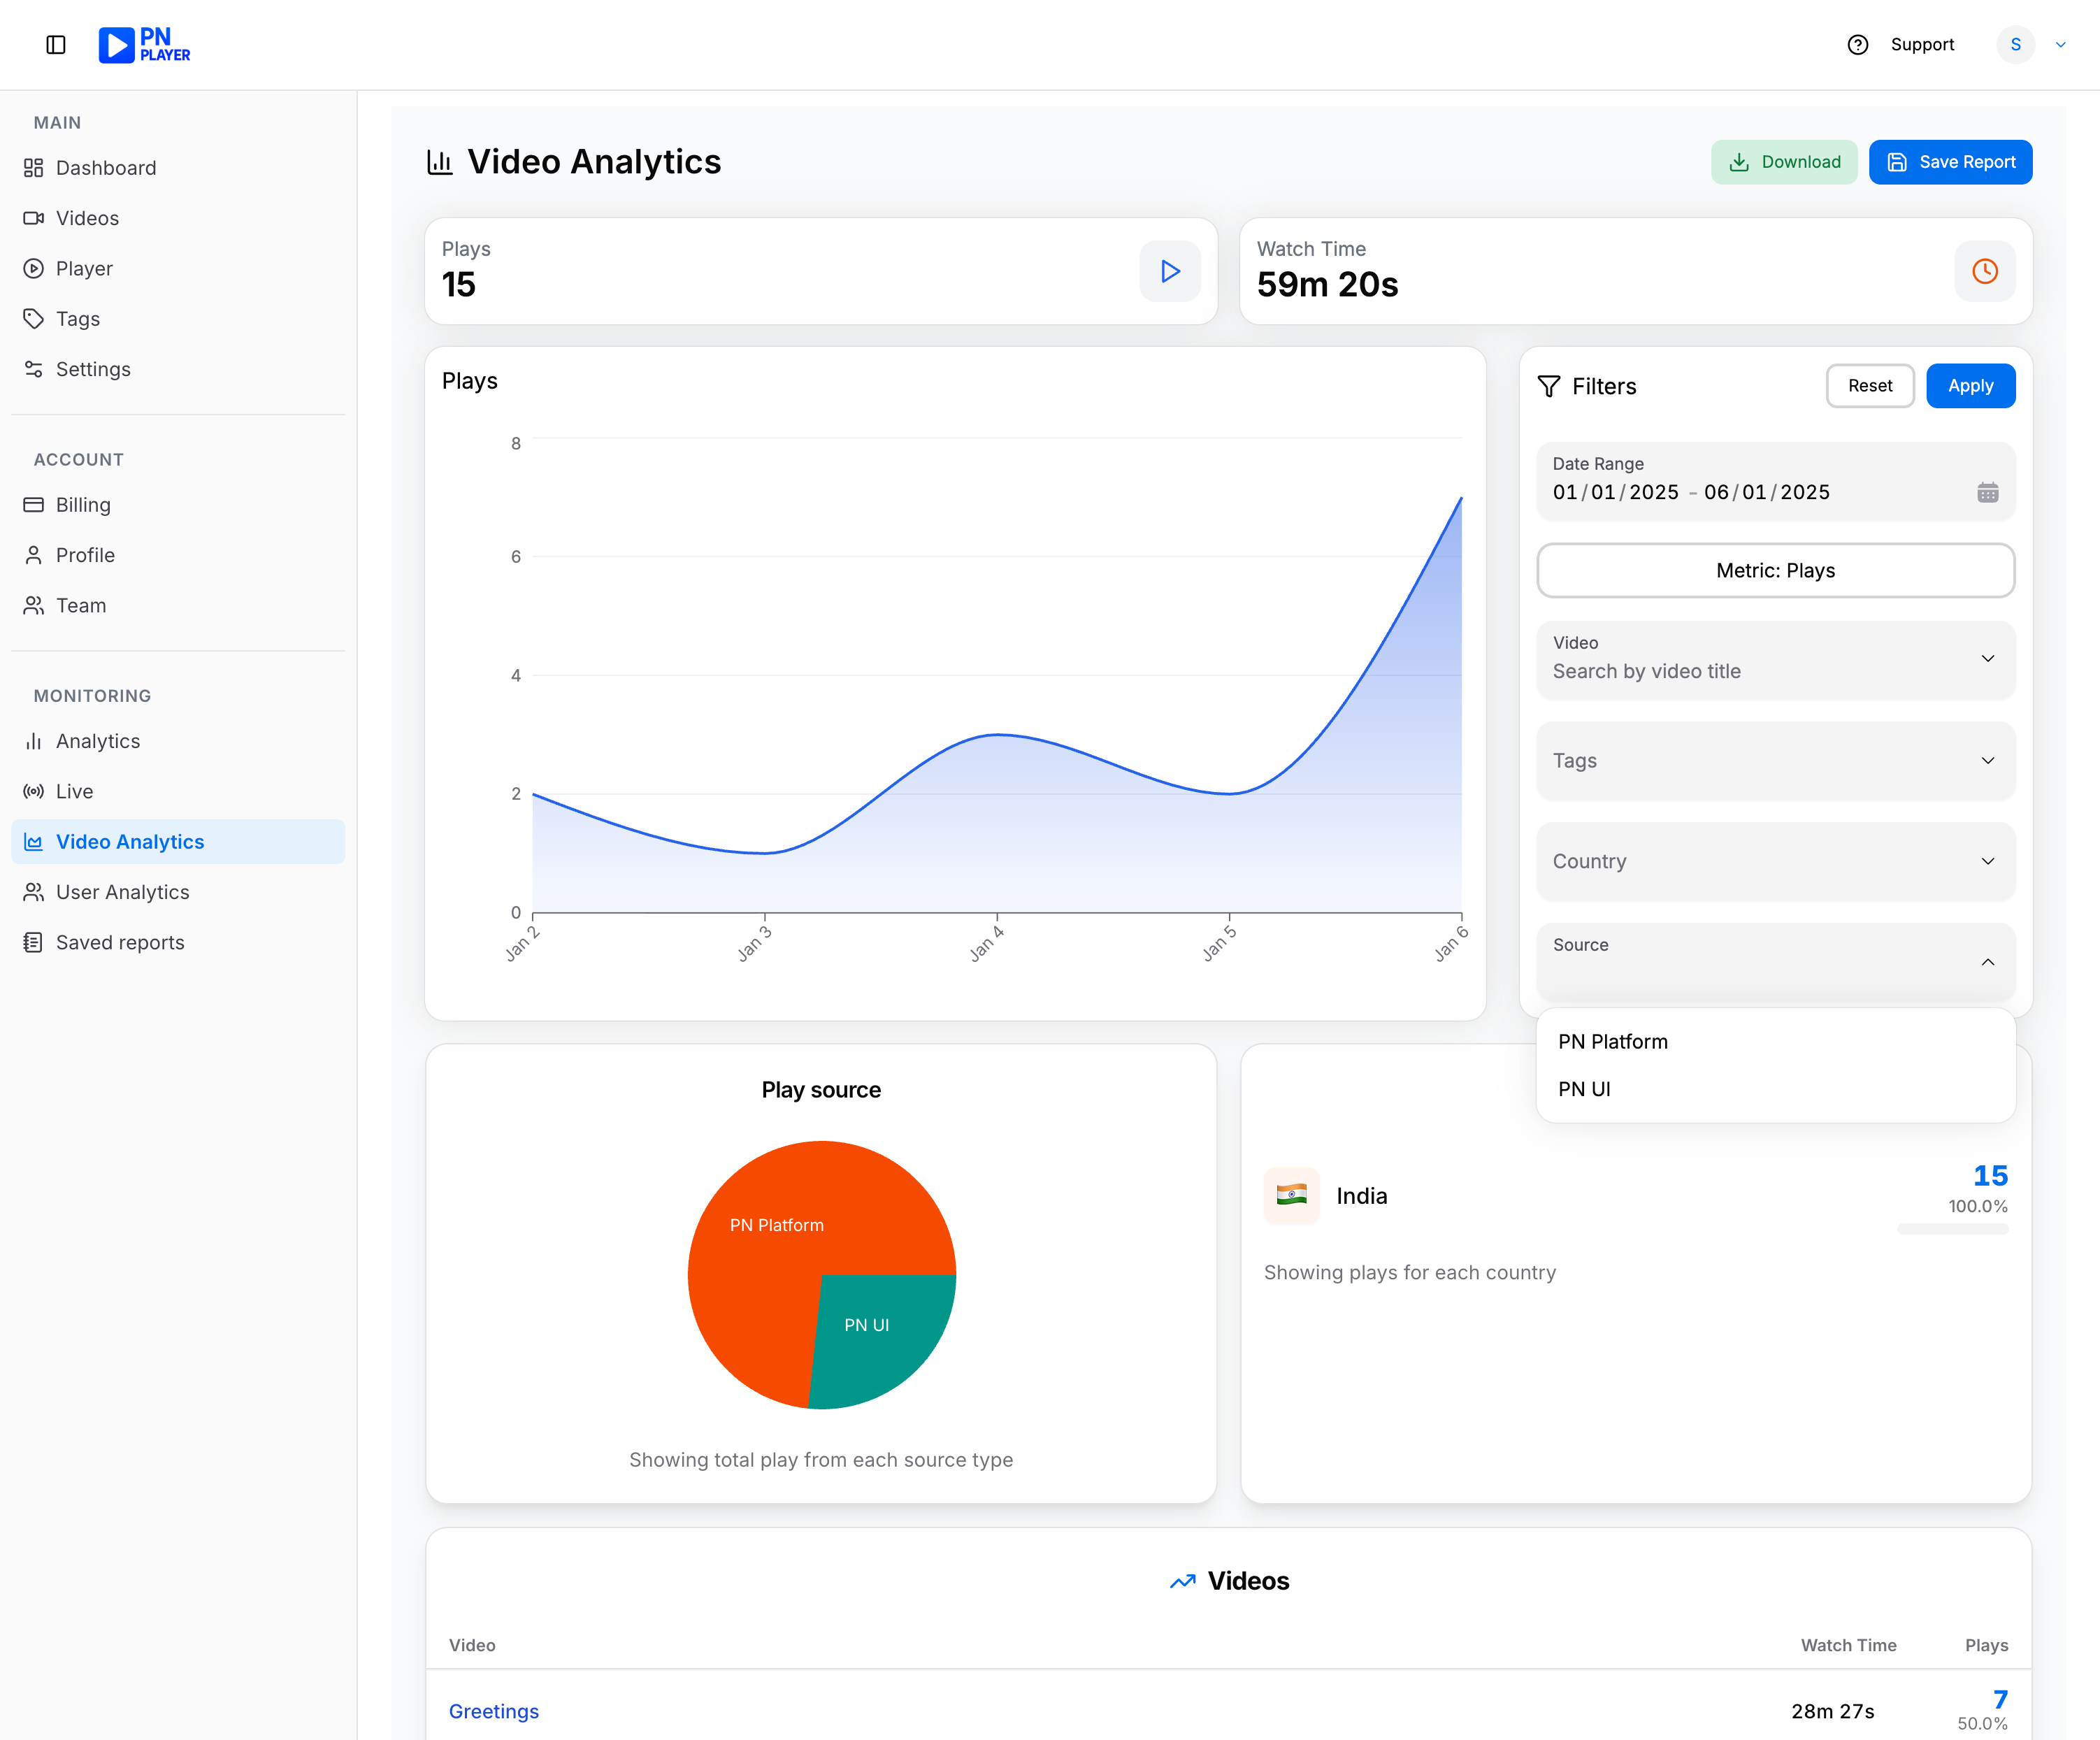Select the Live monitoring icon

[x=34, y=791]
